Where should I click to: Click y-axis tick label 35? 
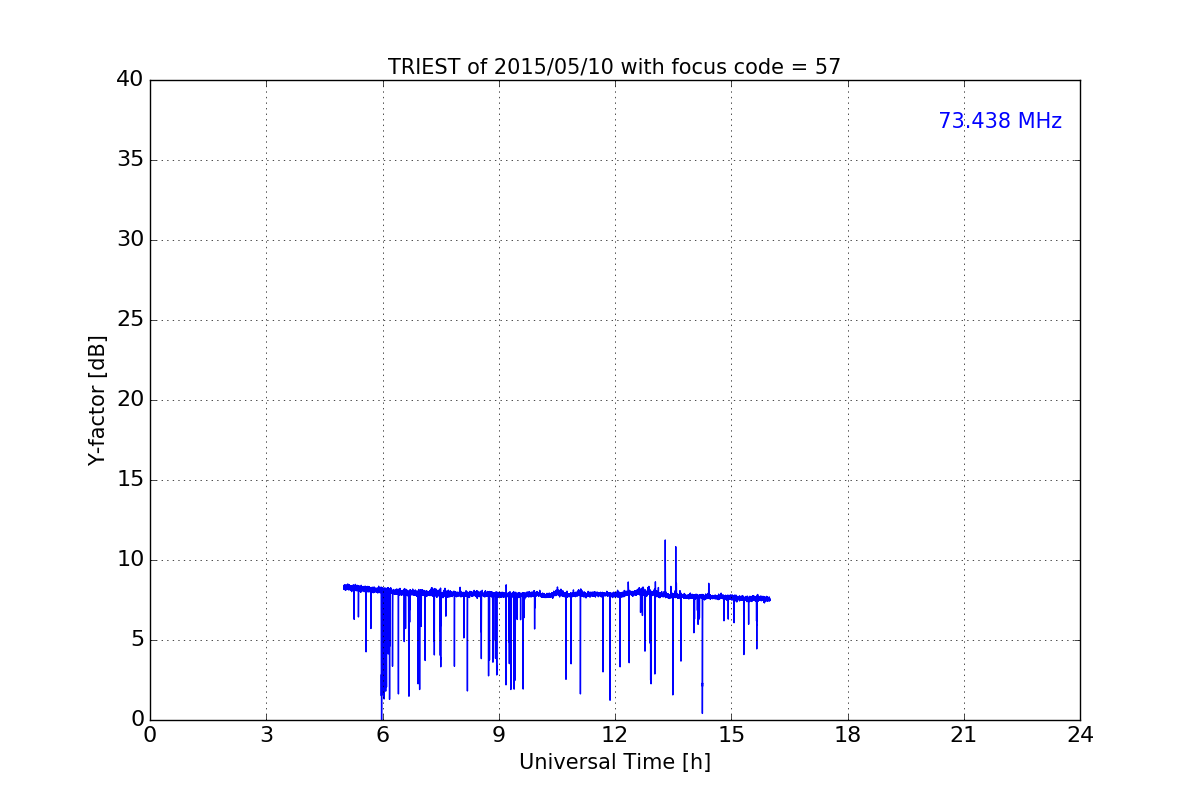pos(130,160)
